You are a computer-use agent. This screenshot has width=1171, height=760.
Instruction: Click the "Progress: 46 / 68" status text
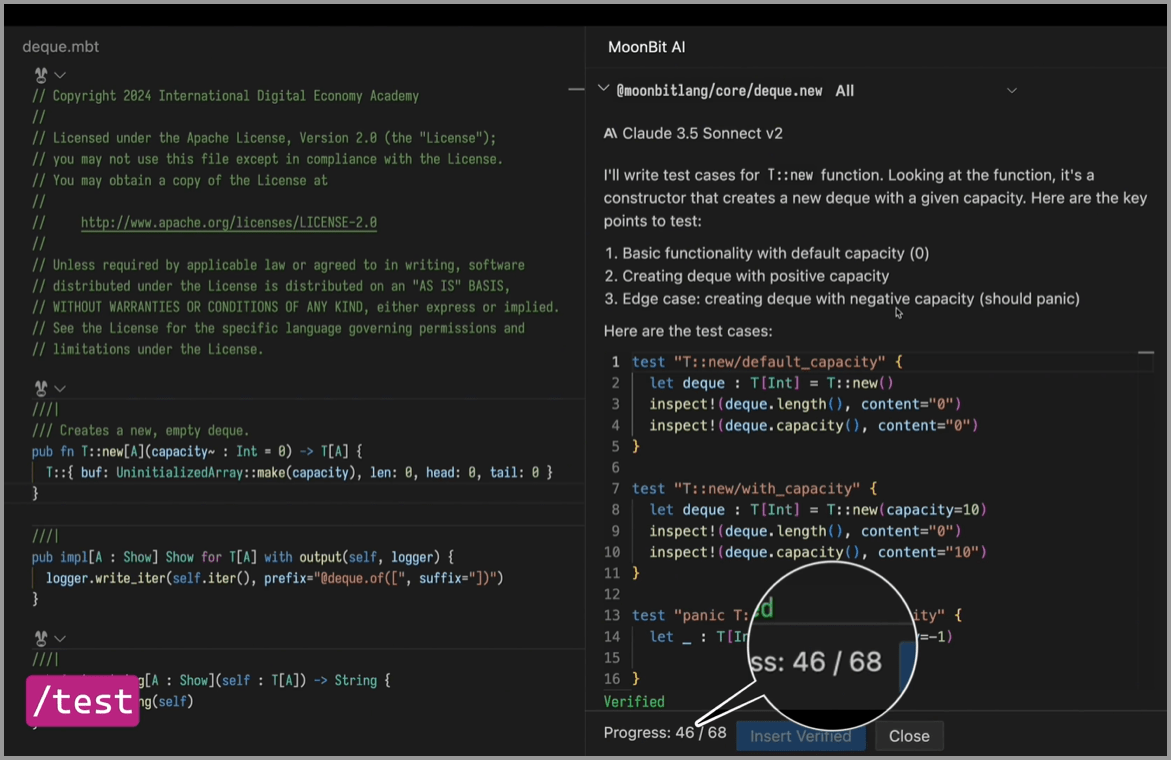[x=665, y=732]
